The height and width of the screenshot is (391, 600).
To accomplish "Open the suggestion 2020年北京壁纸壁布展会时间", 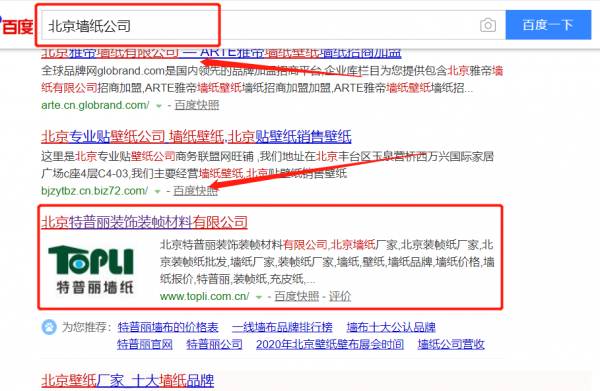I will (x=330, y=344).
